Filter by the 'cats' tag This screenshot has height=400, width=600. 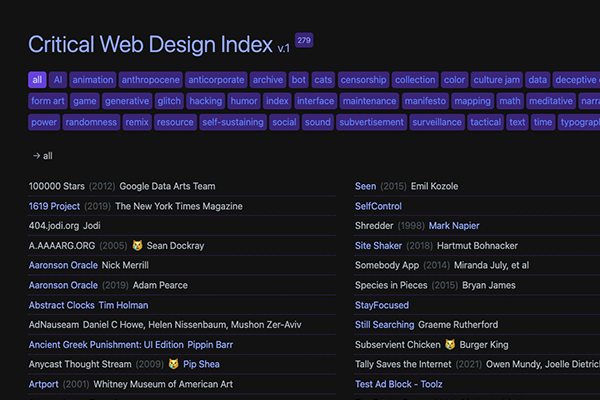pyautogui.click(x=323, y=80)
